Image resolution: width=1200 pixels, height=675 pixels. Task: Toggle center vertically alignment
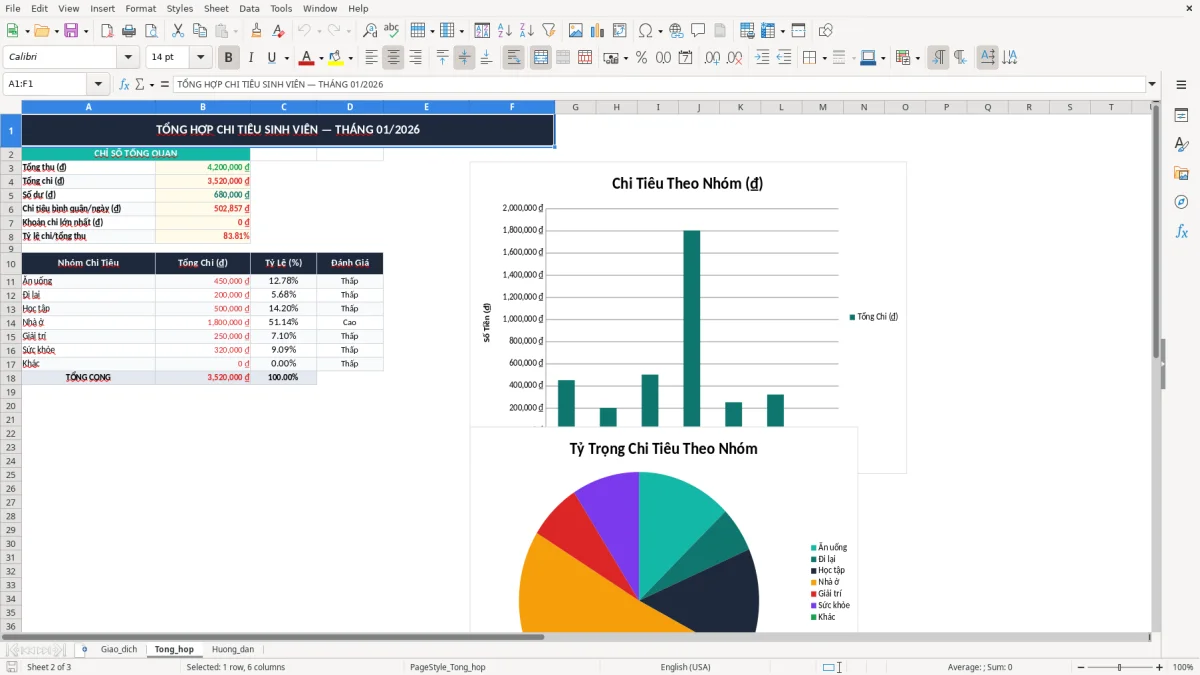464,58
